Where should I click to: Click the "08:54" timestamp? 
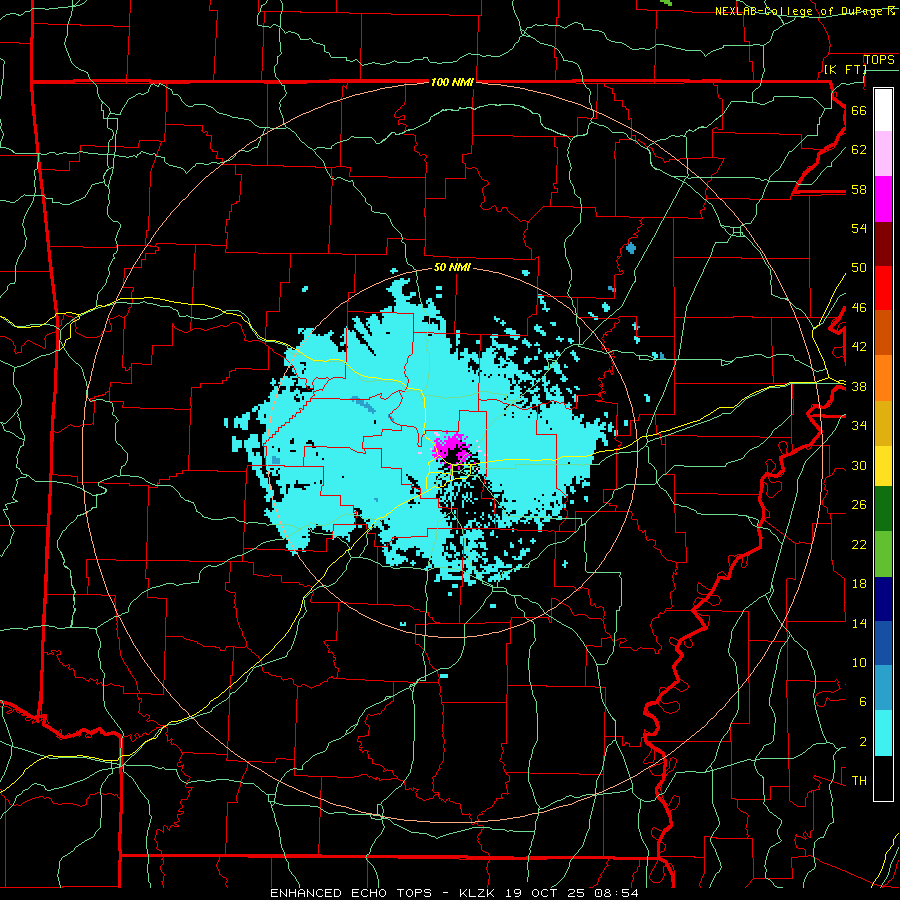click(x=616, y=893)
